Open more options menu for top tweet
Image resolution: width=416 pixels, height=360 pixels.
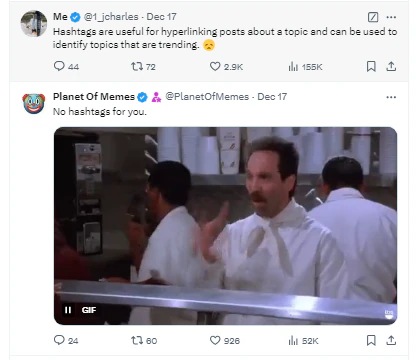coord(391,17)
